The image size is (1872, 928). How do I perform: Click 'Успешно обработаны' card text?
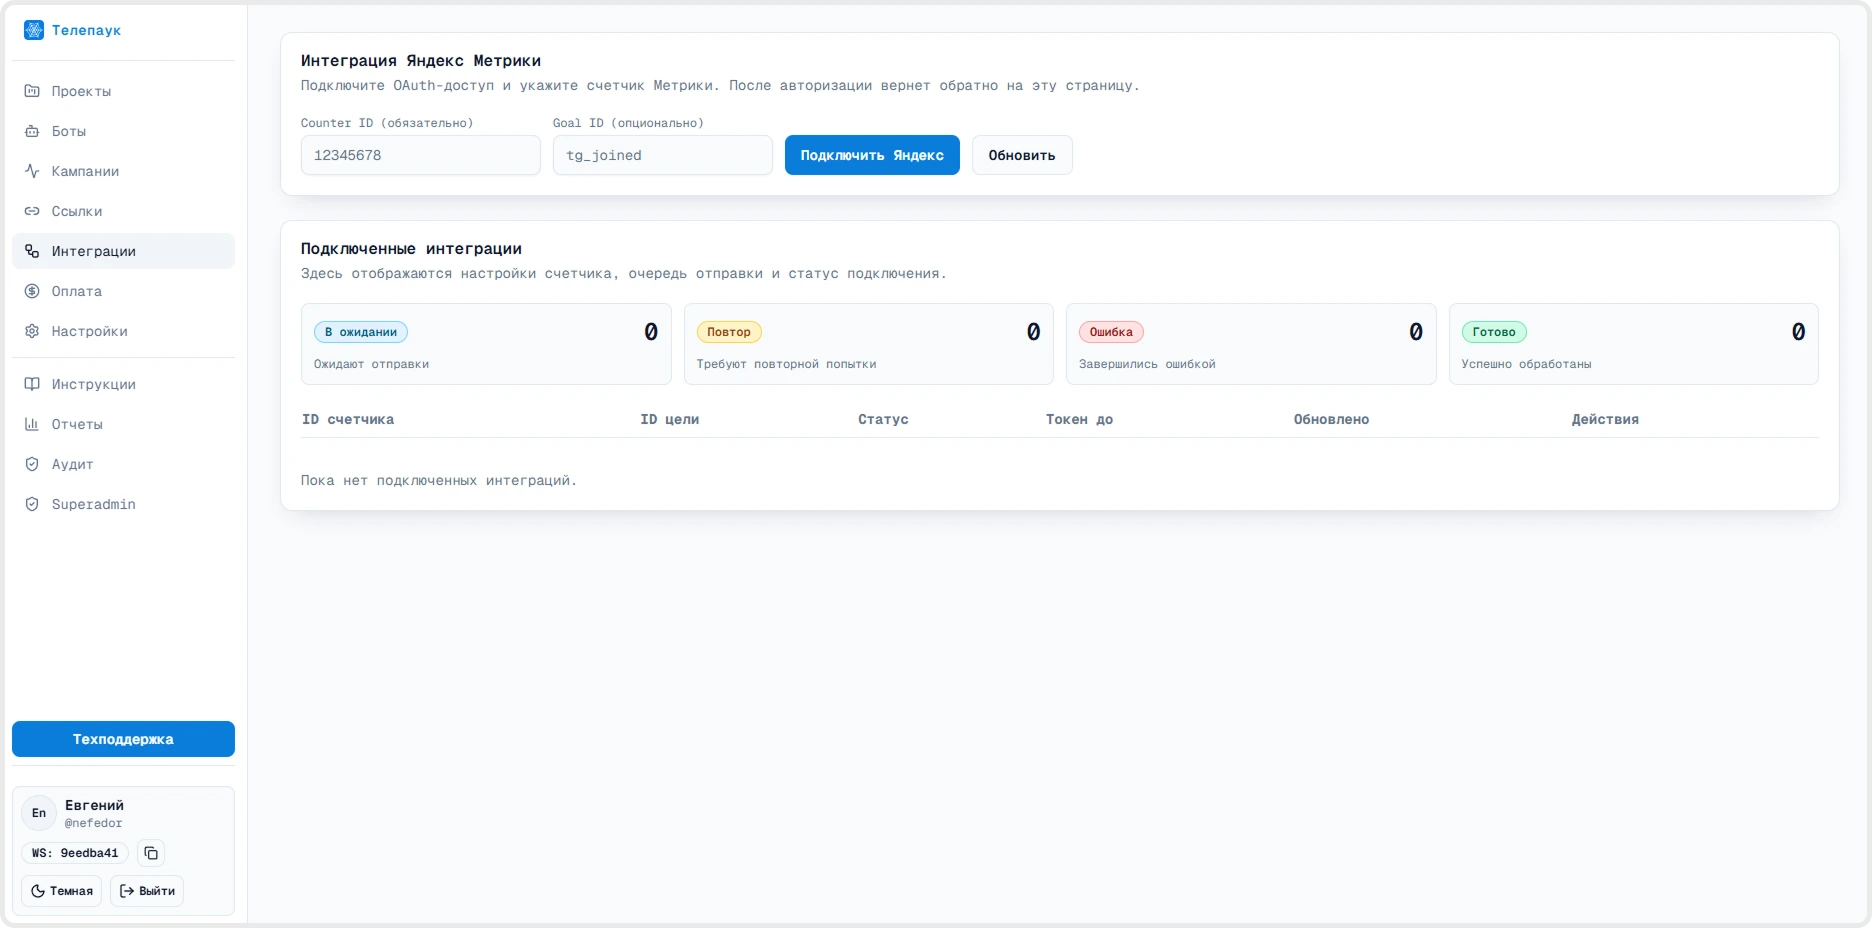pos(1526,364)
